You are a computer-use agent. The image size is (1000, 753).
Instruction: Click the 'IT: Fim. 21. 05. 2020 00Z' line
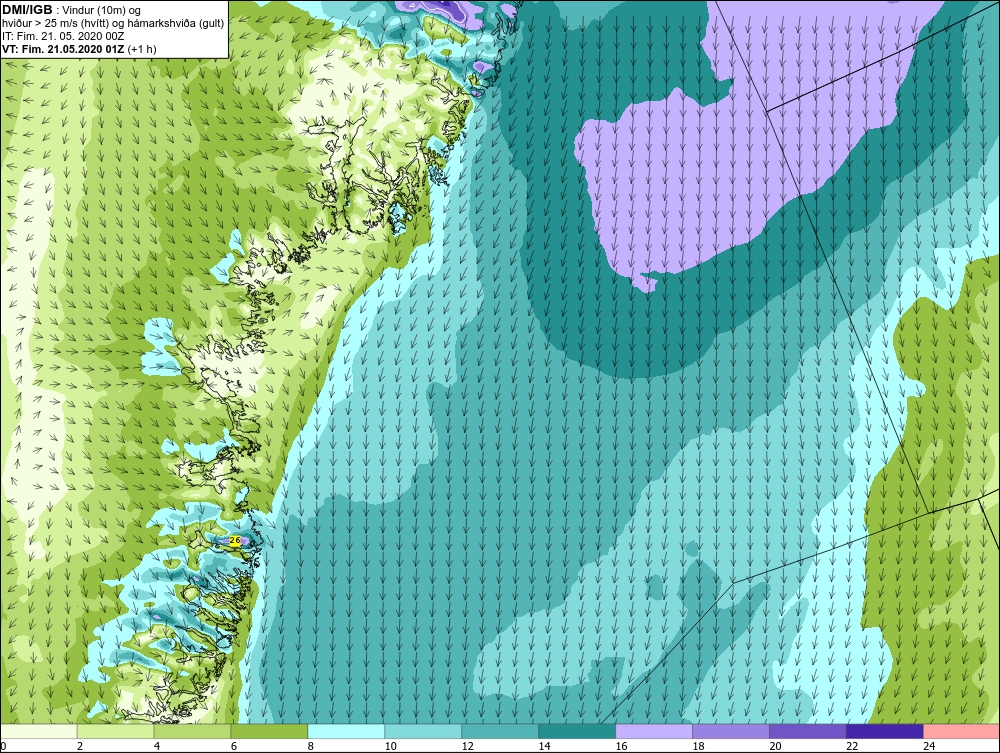point(63,36)
